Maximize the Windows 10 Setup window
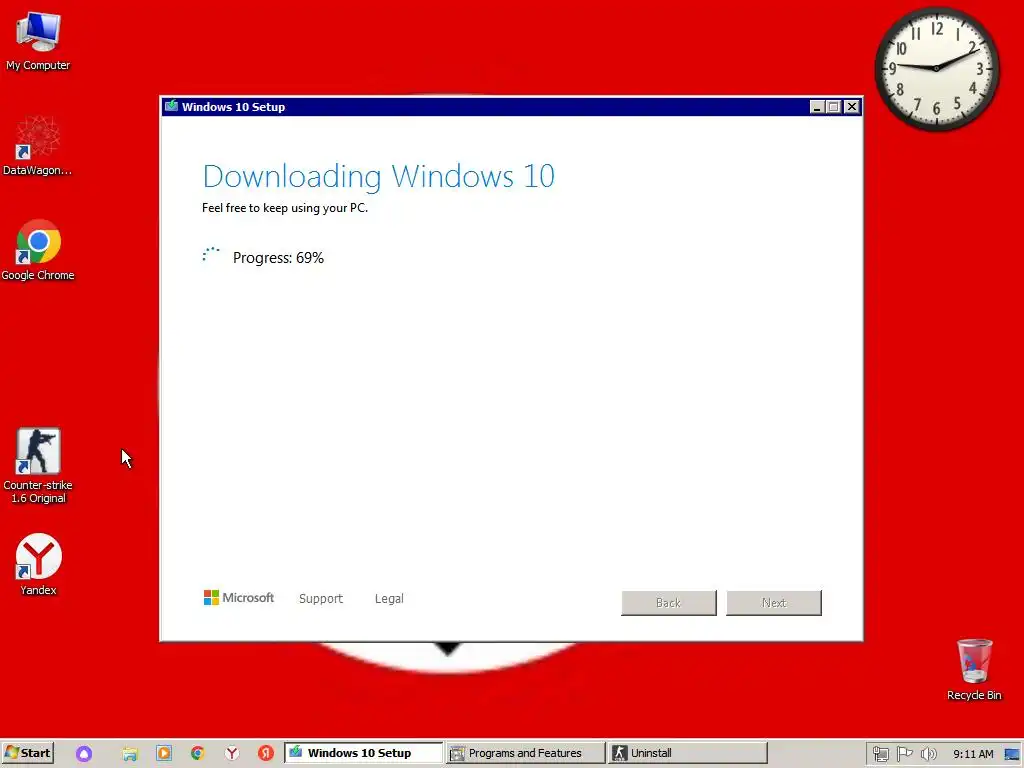1024x768 pixels. click(833, 106)
